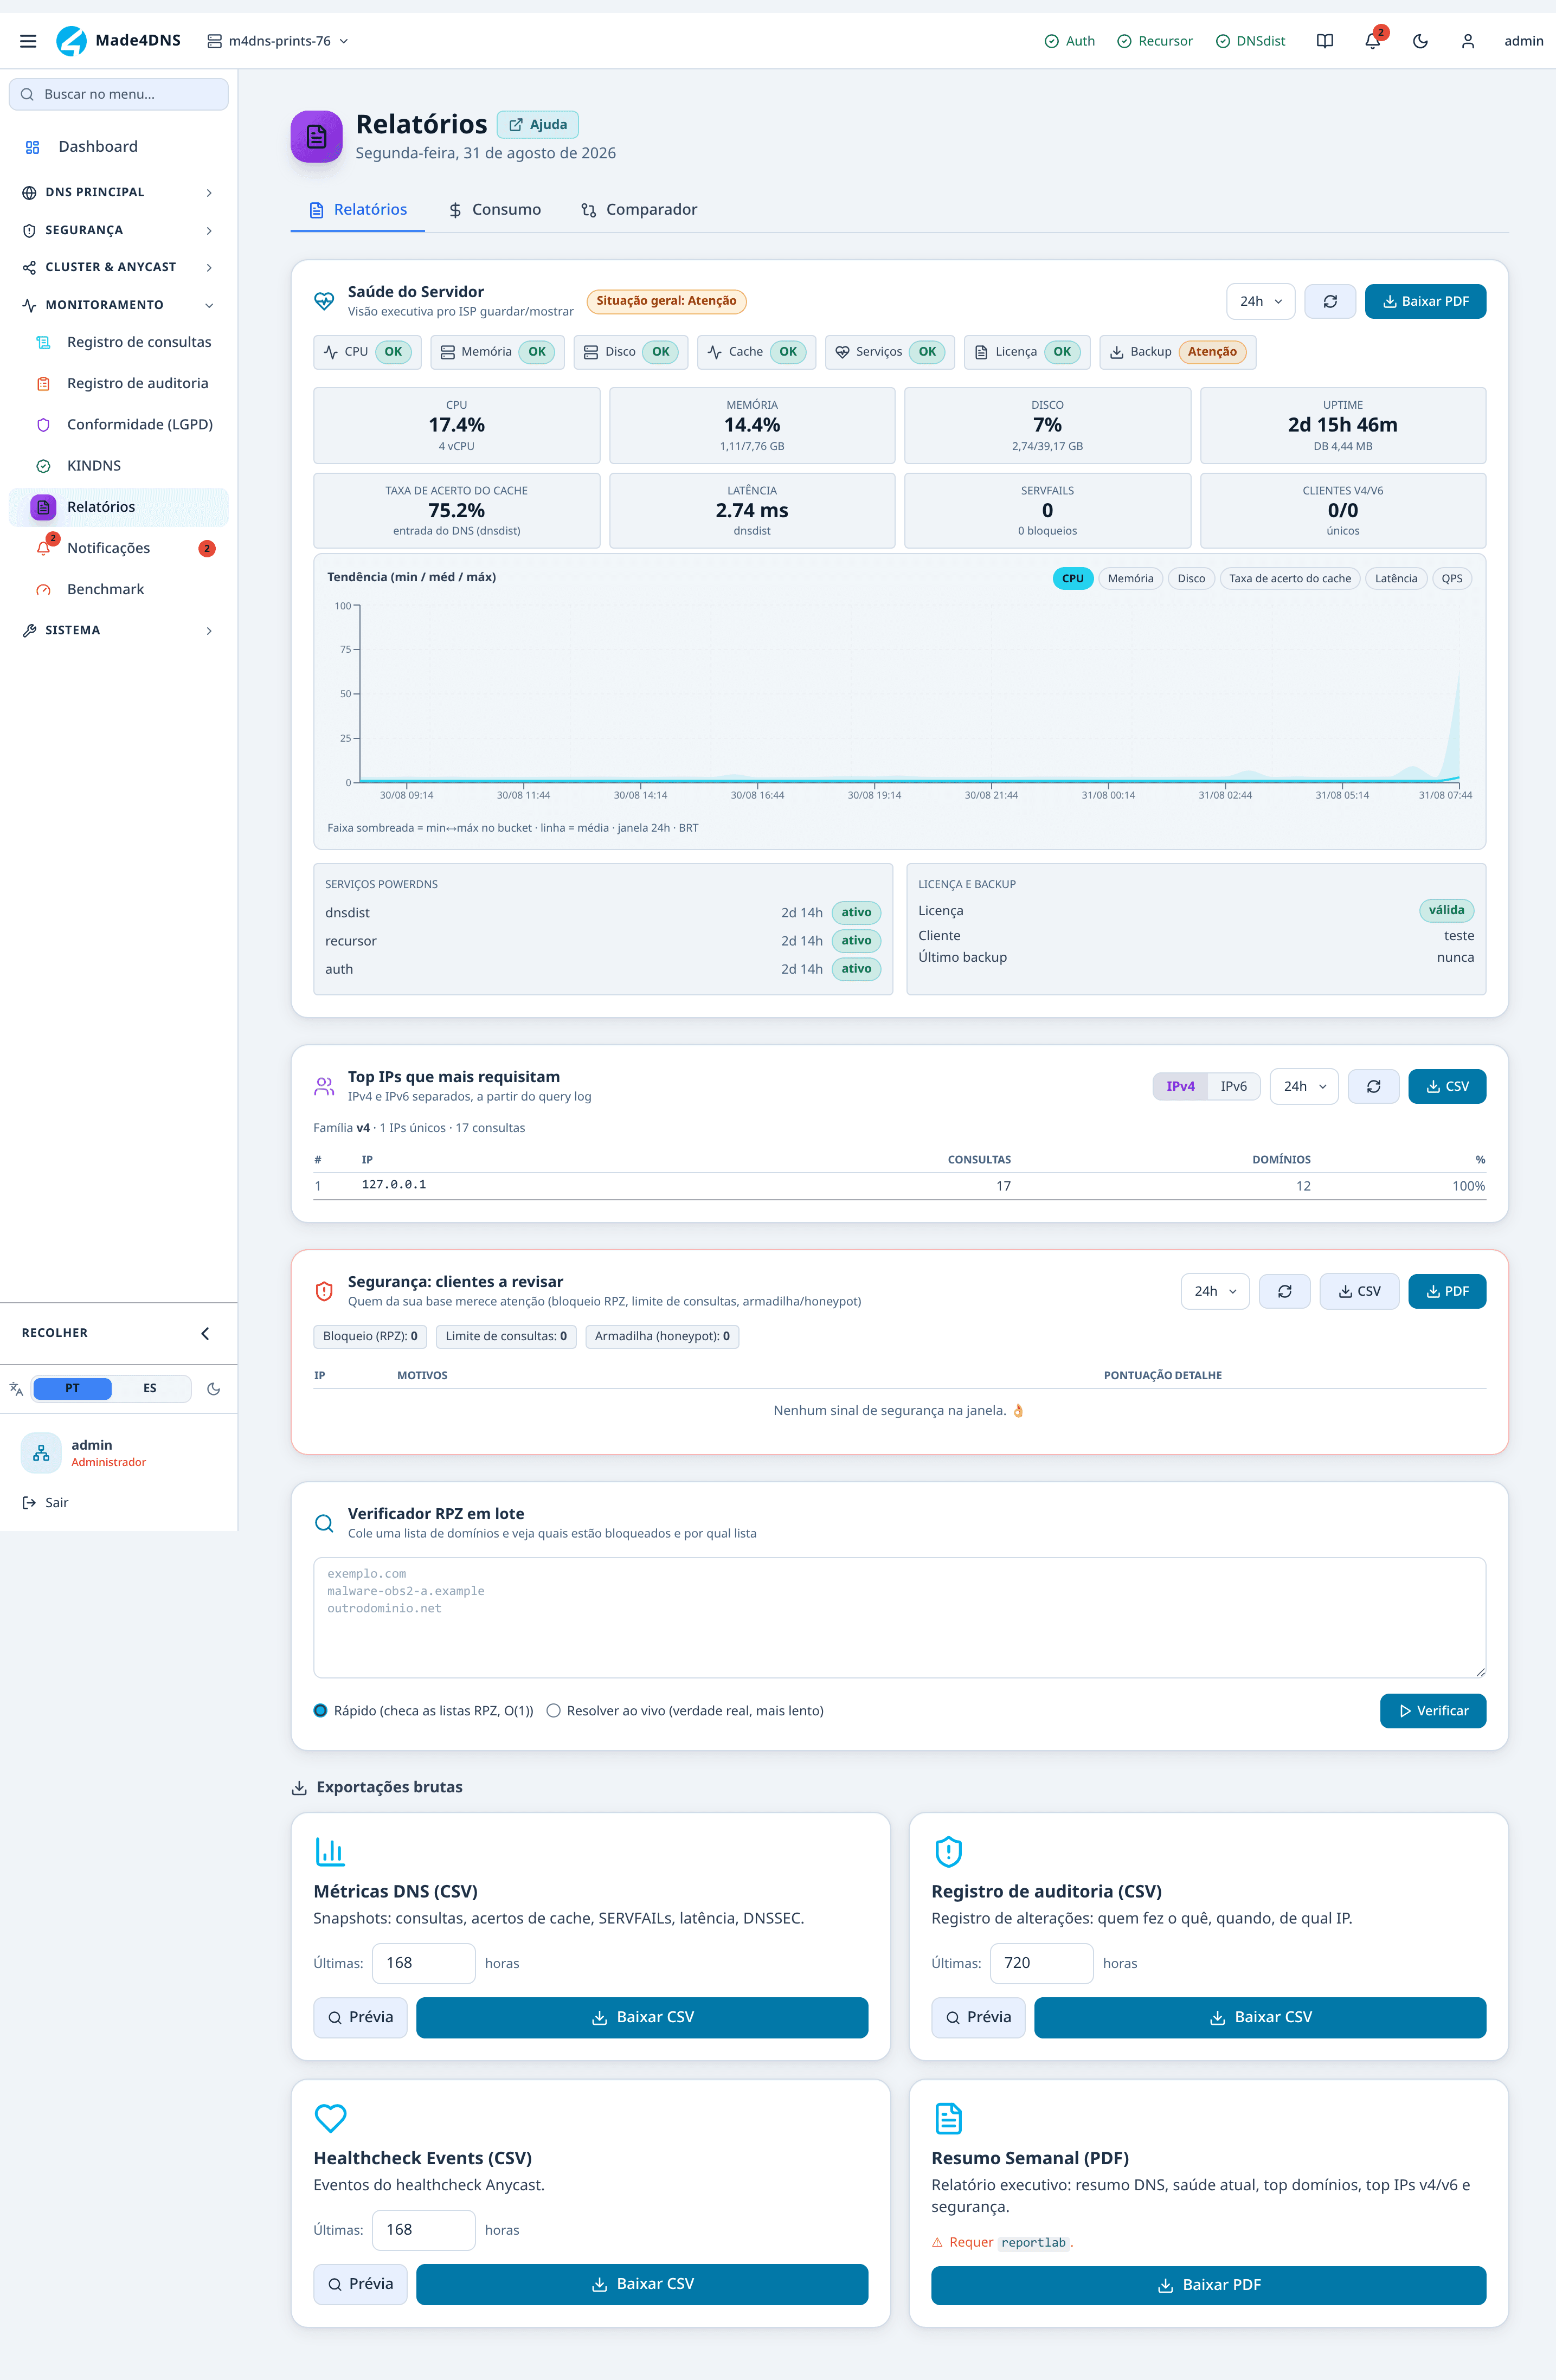Refresh the Top IPs panel

point(1373,1086)
